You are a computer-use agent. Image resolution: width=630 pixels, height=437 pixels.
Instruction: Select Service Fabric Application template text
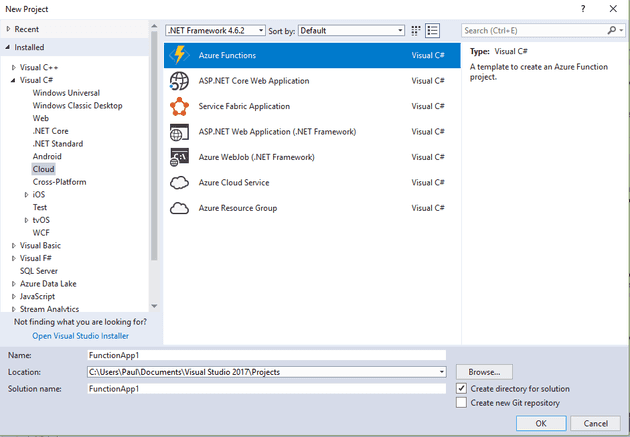click(x=244, y=106)
